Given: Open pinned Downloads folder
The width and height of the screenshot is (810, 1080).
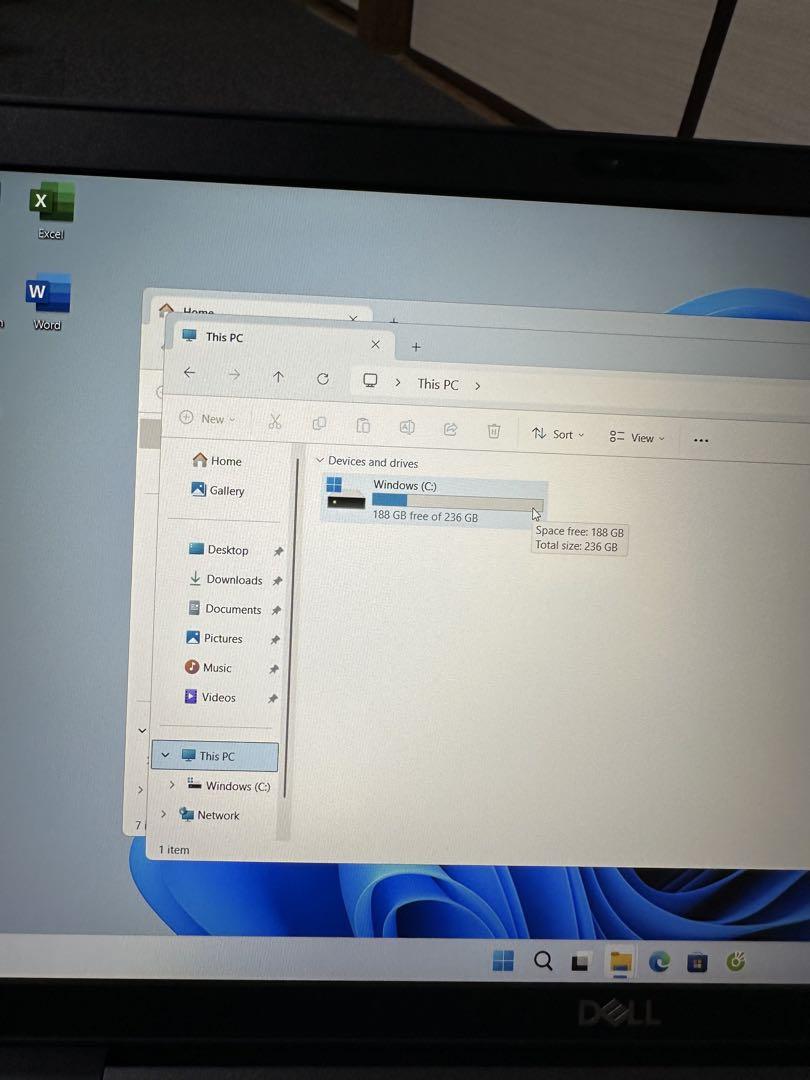Looking at the screenshot, I should [225, 579].
